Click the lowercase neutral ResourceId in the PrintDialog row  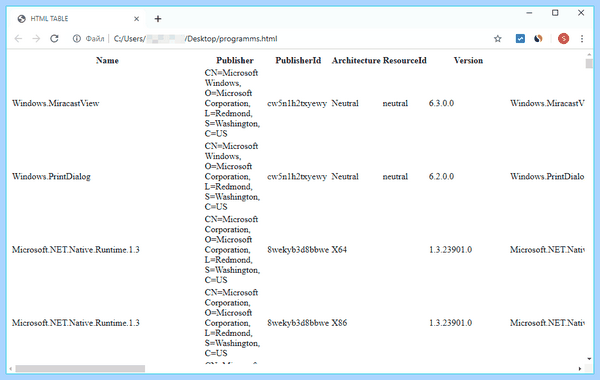395,176
